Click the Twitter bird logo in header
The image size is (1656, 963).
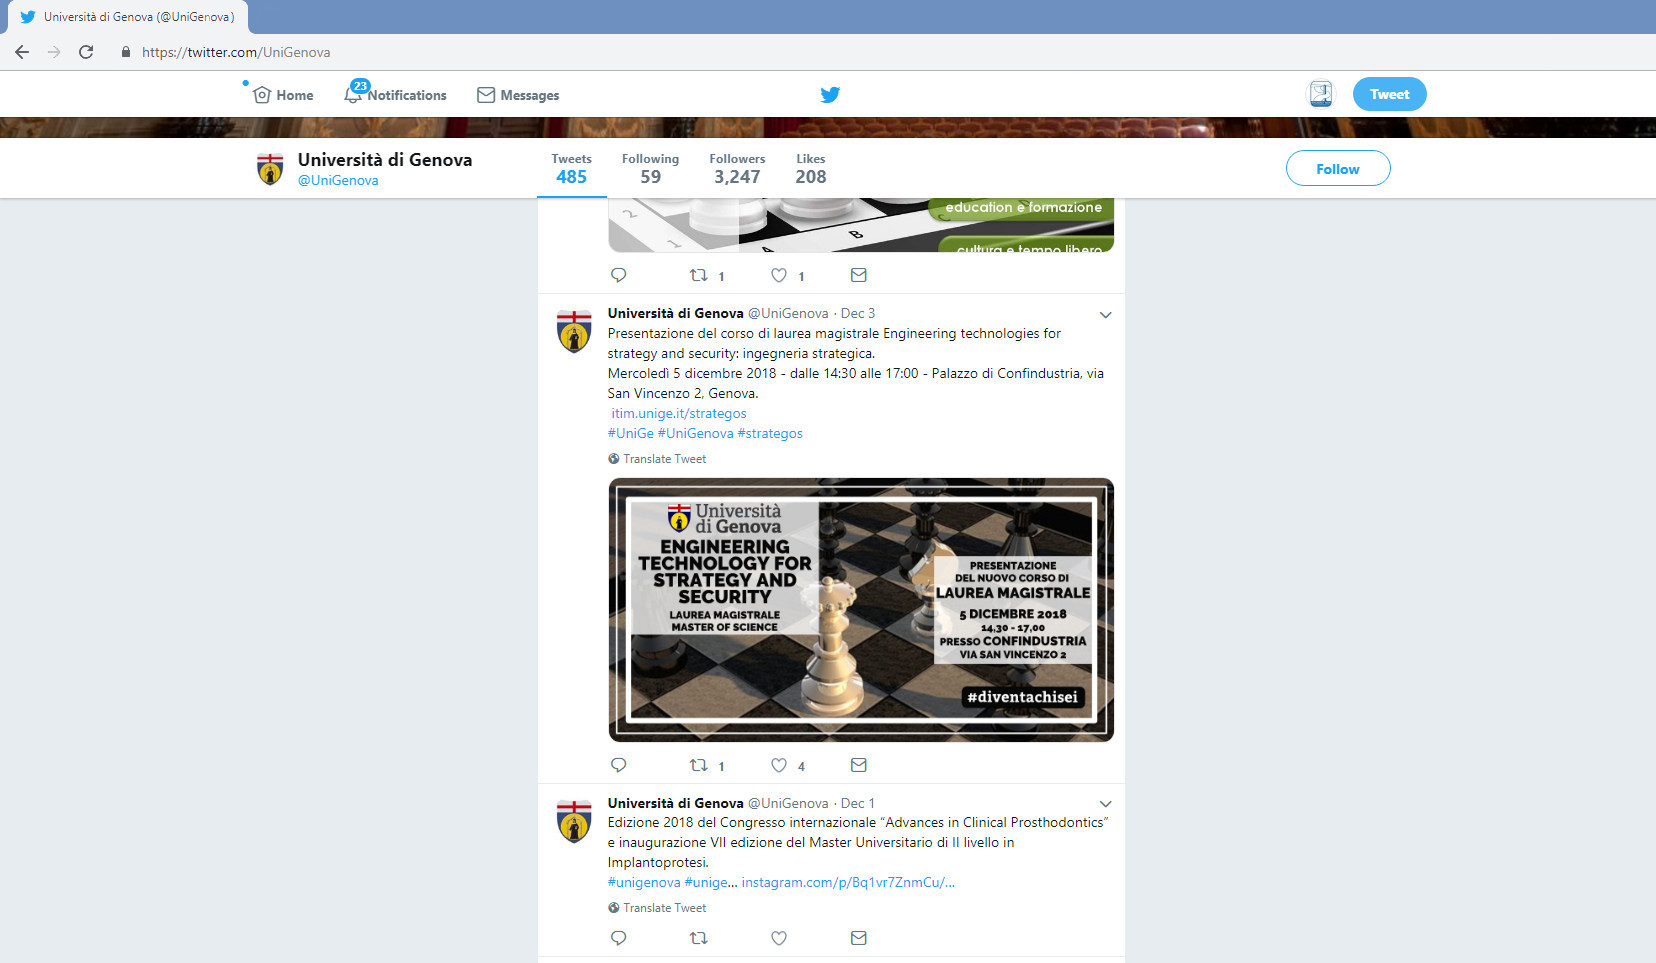pos(830,95)
